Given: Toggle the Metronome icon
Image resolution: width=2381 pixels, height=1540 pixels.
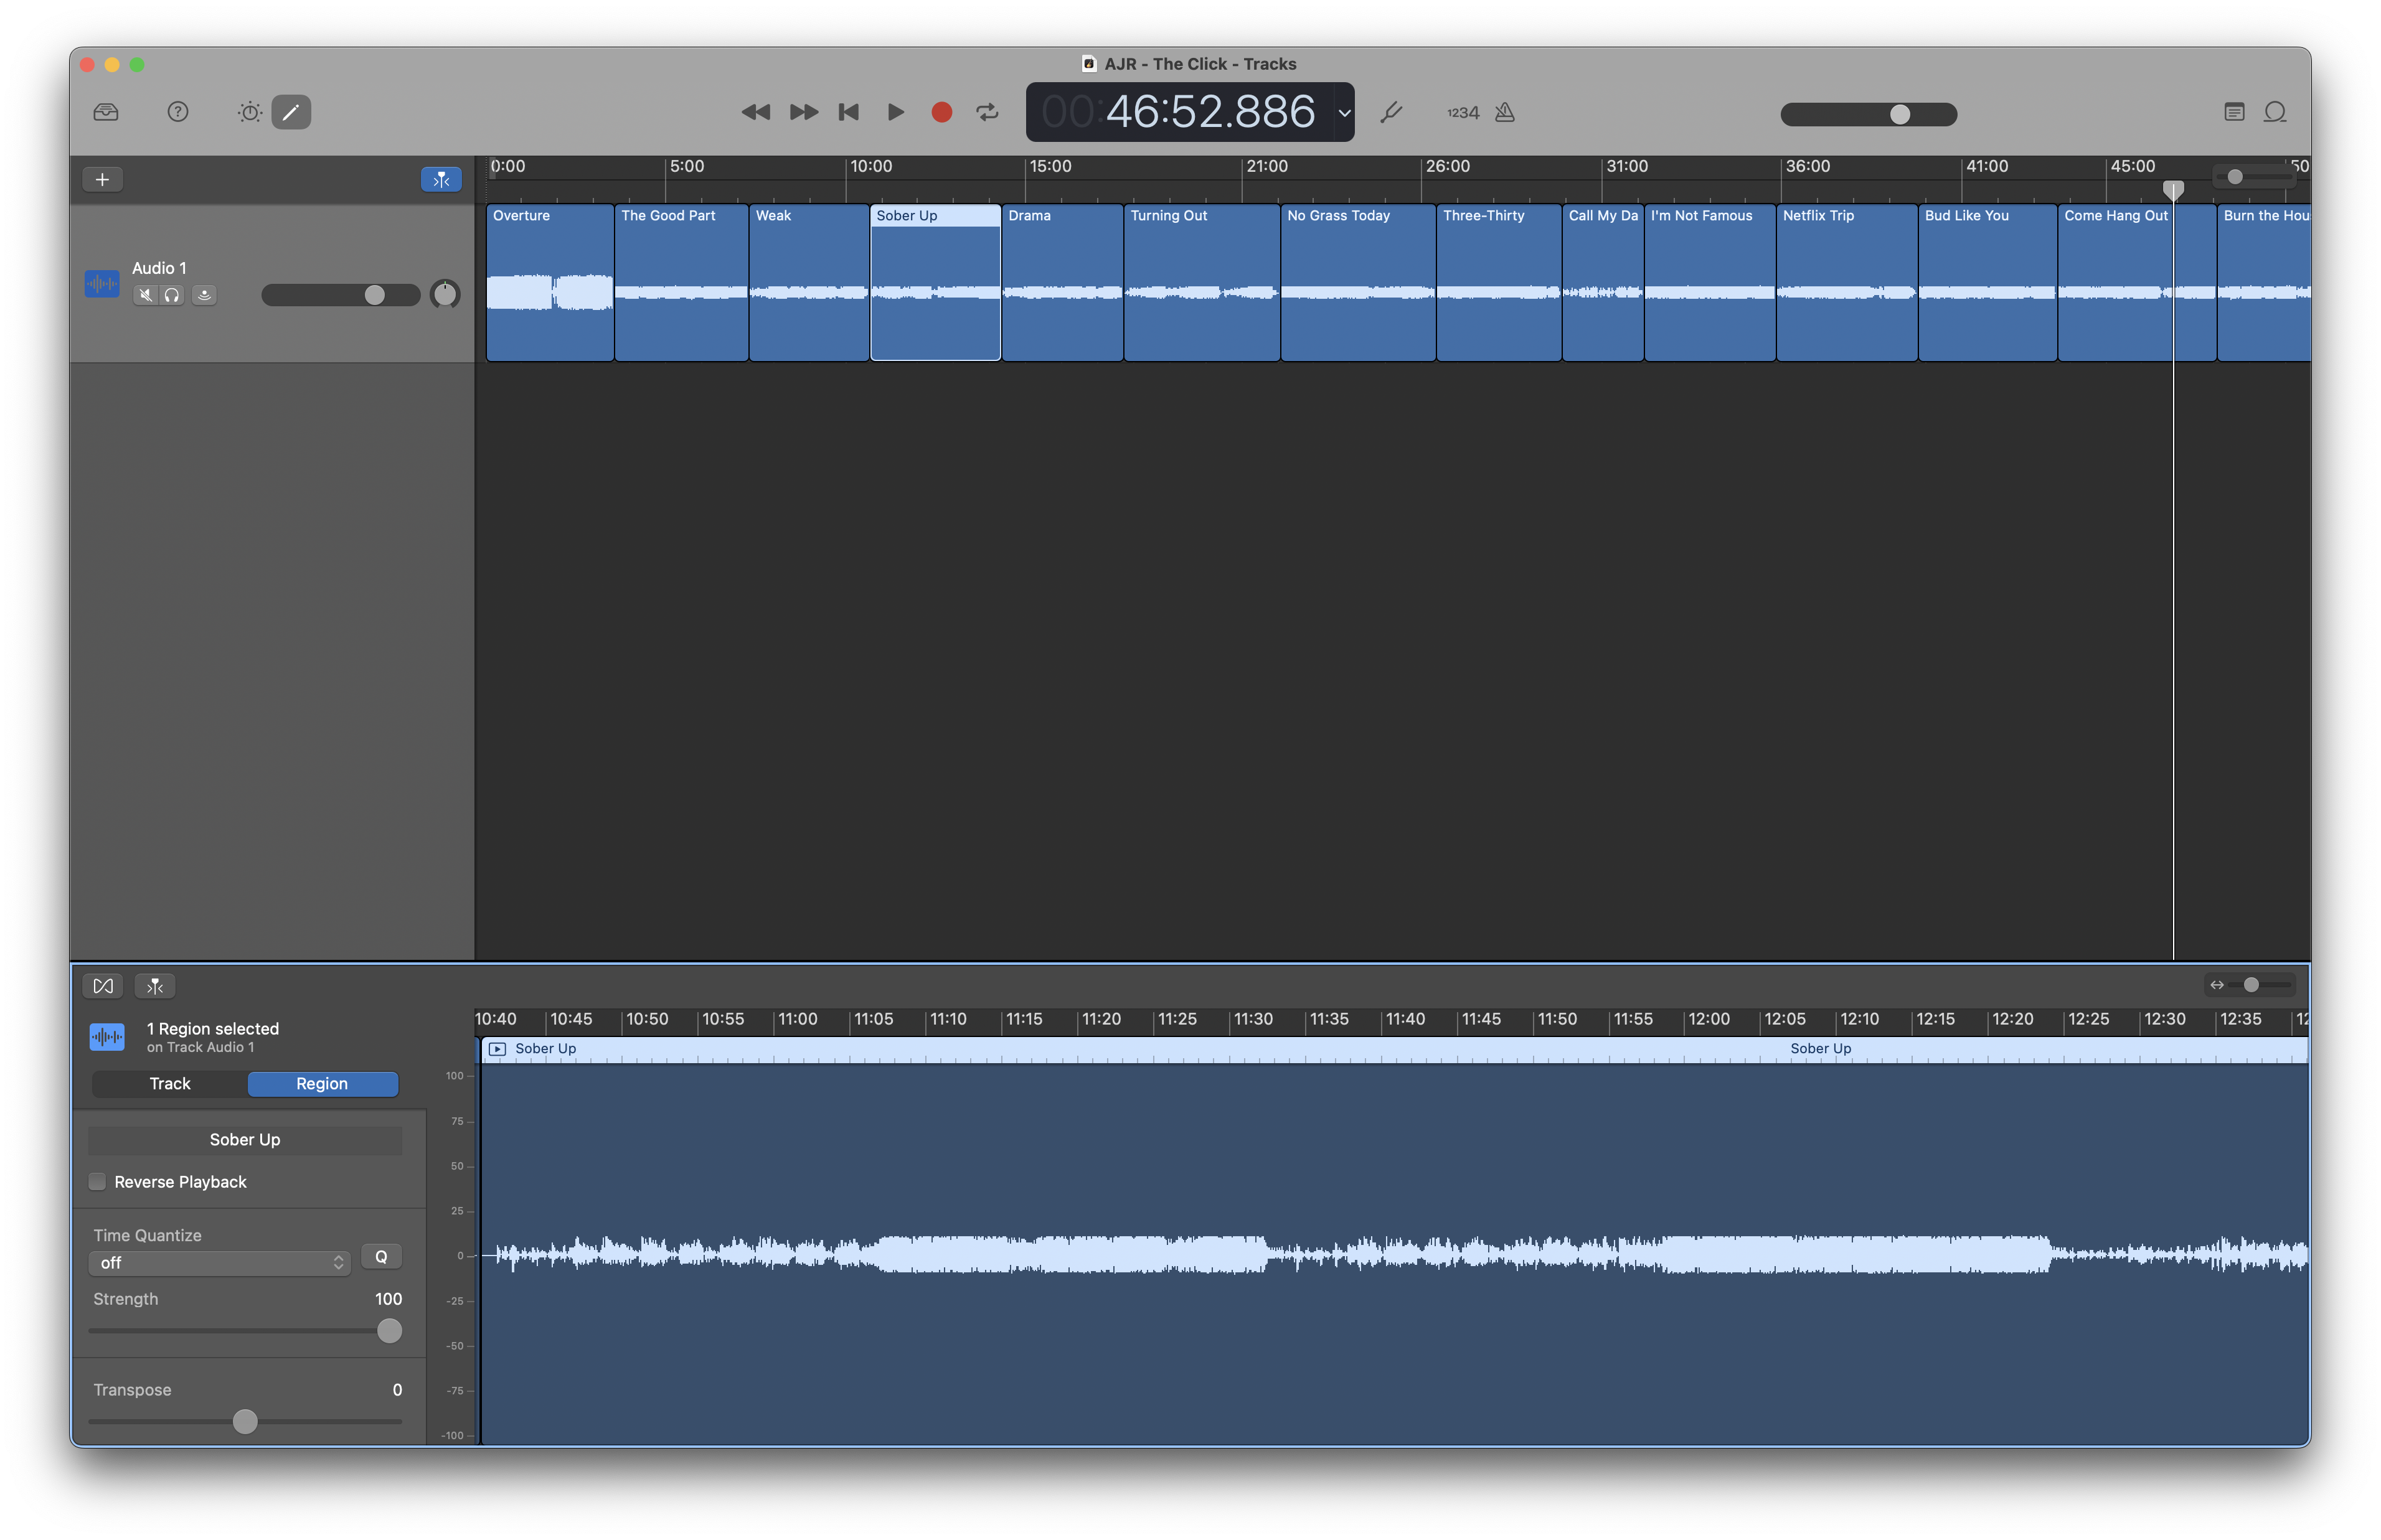Looking at the screenshot, I should [1505, 112].
